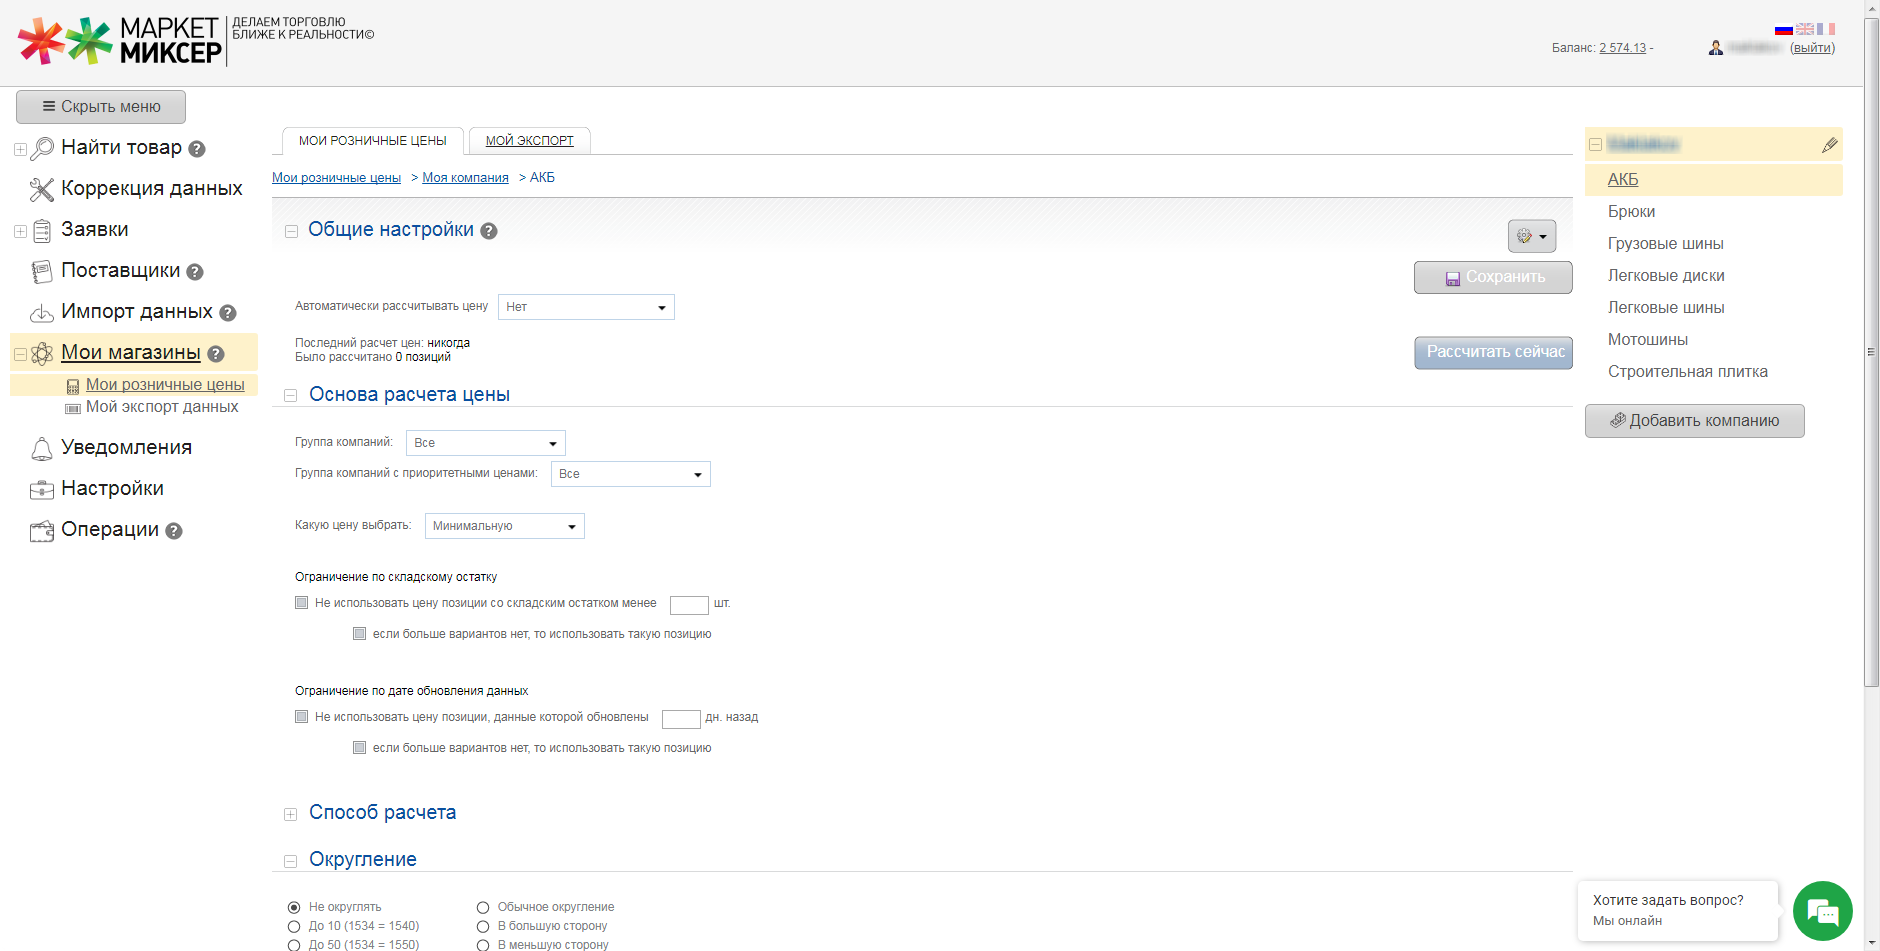This screenshot has height=951, width=1880.
Task: Open the gear settings dropdown button
Action: (x=1532, y=236)
